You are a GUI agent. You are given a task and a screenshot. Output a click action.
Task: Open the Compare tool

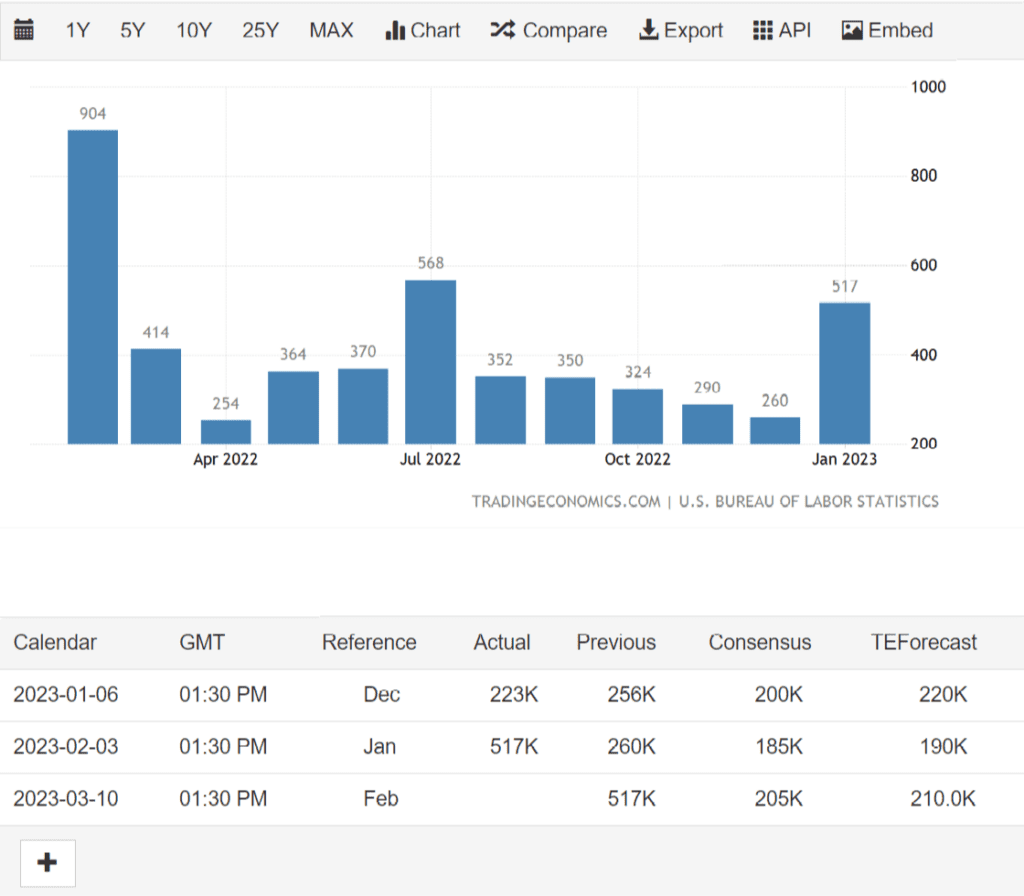549,30
